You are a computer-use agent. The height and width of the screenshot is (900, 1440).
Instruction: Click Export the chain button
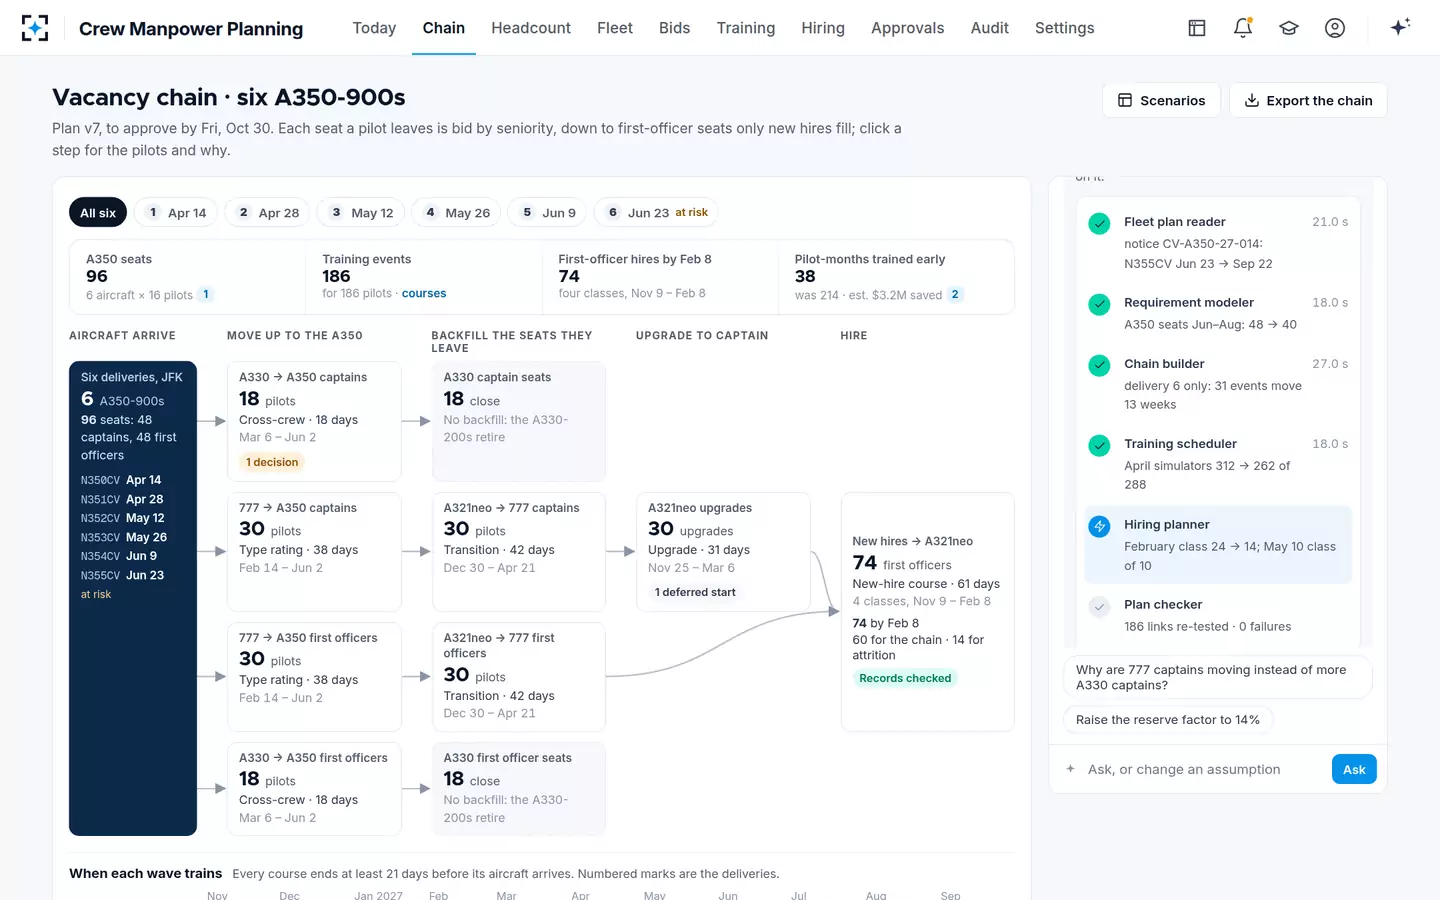click(1308, 100)
